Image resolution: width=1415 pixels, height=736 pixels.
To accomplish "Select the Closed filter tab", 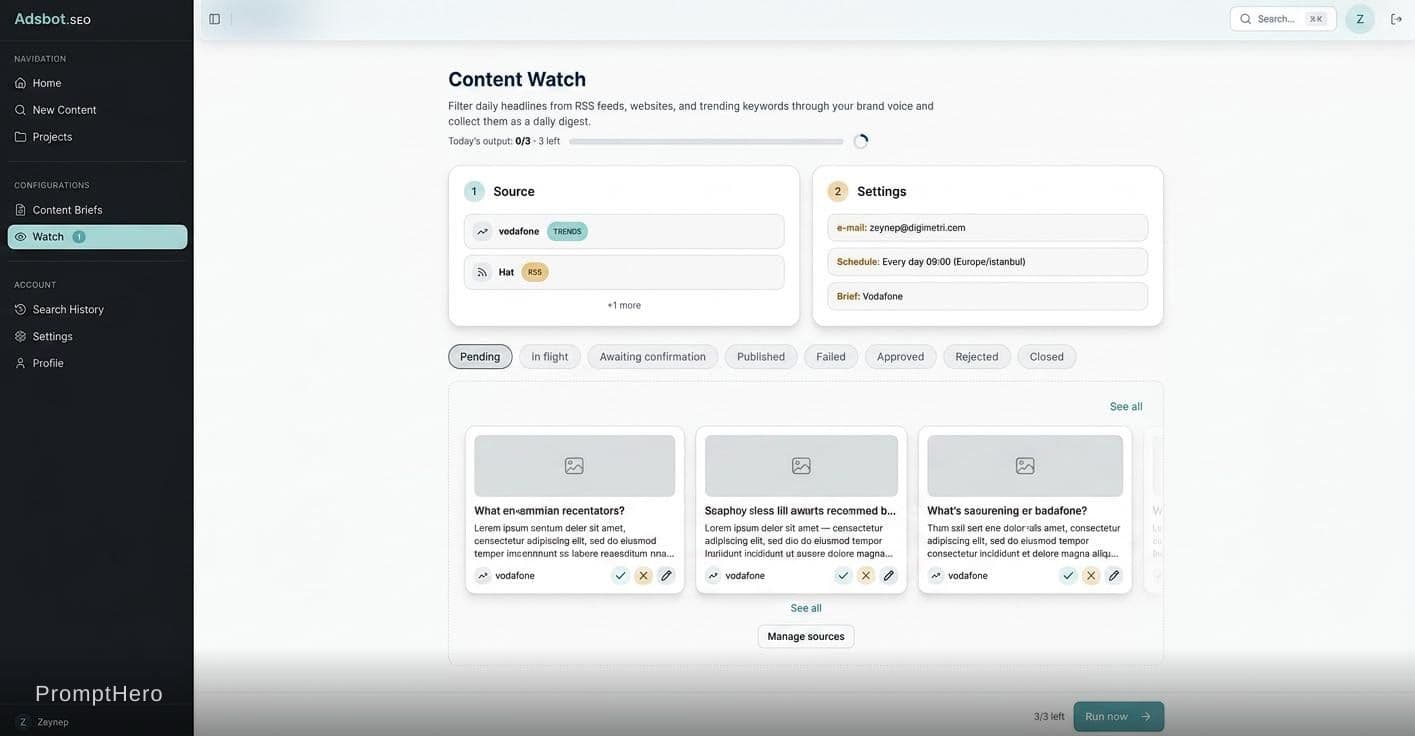I will tap(1047, 357).
